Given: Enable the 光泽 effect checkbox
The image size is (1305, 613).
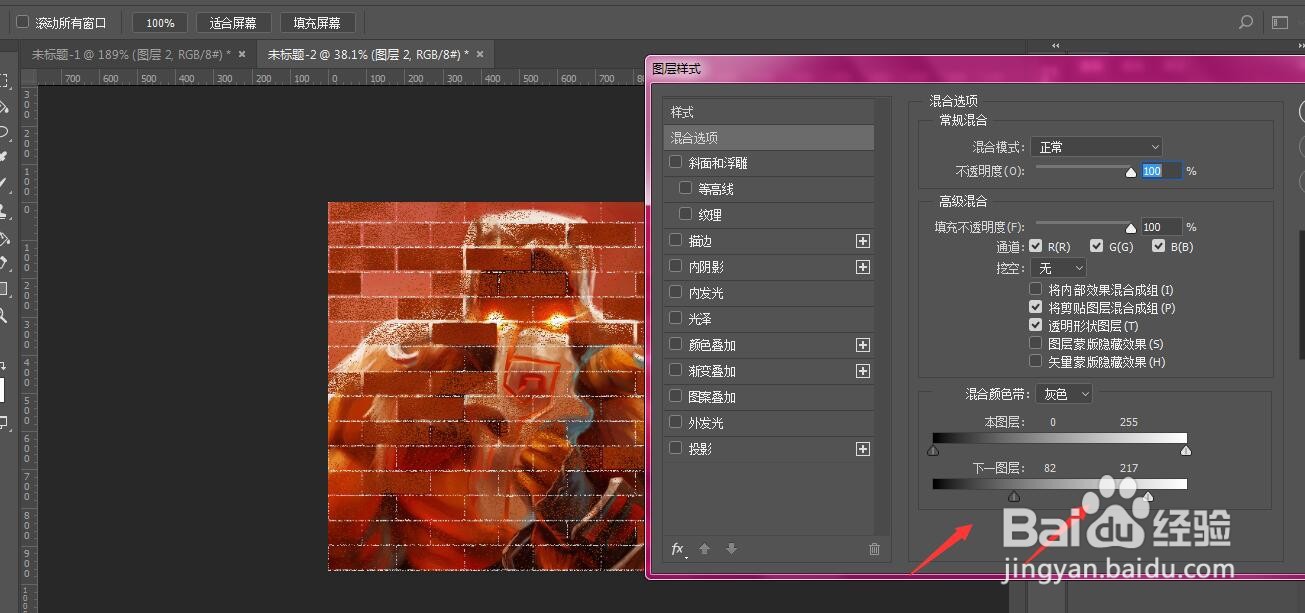Looking at the screenshot, I should [676, 318].
